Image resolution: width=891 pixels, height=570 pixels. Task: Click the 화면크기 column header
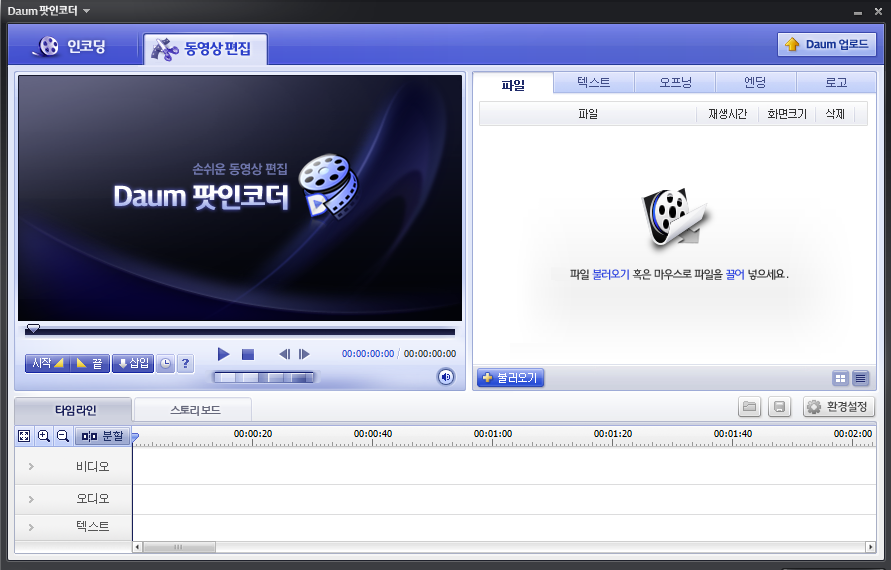(787, 114)
